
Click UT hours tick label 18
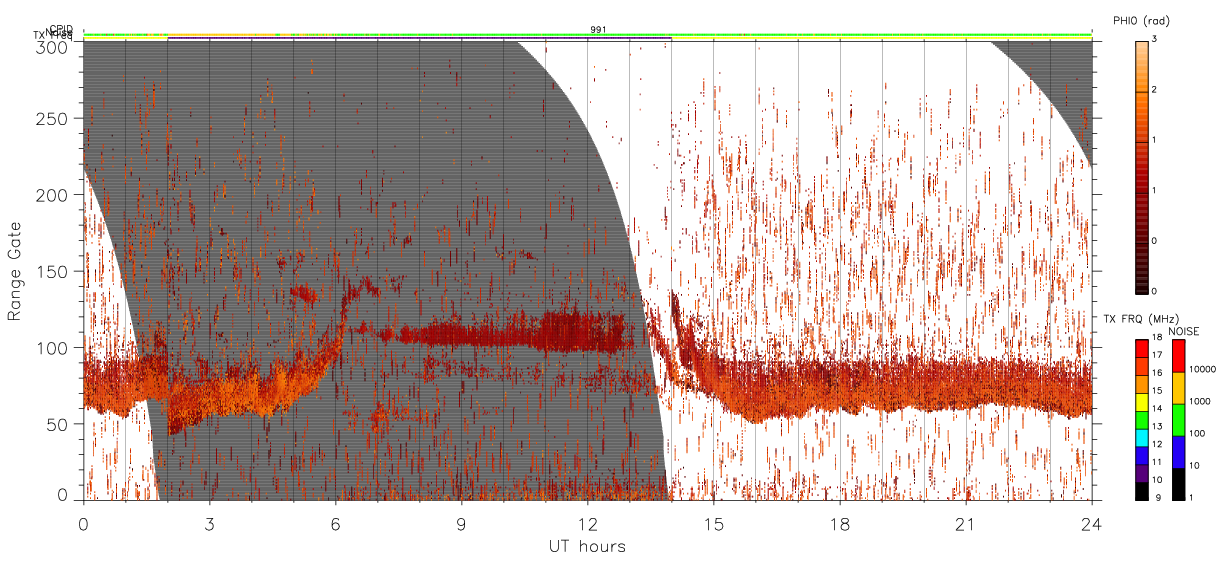point(839,524)
